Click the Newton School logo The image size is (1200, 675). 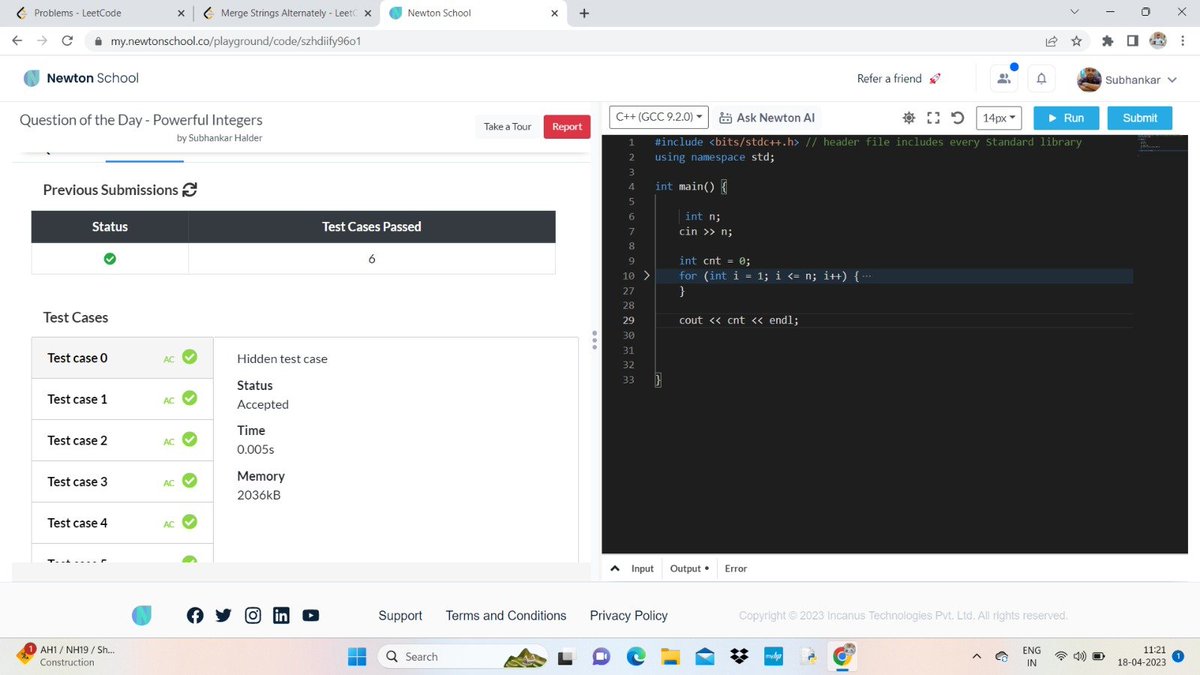[x=81, y=78]
